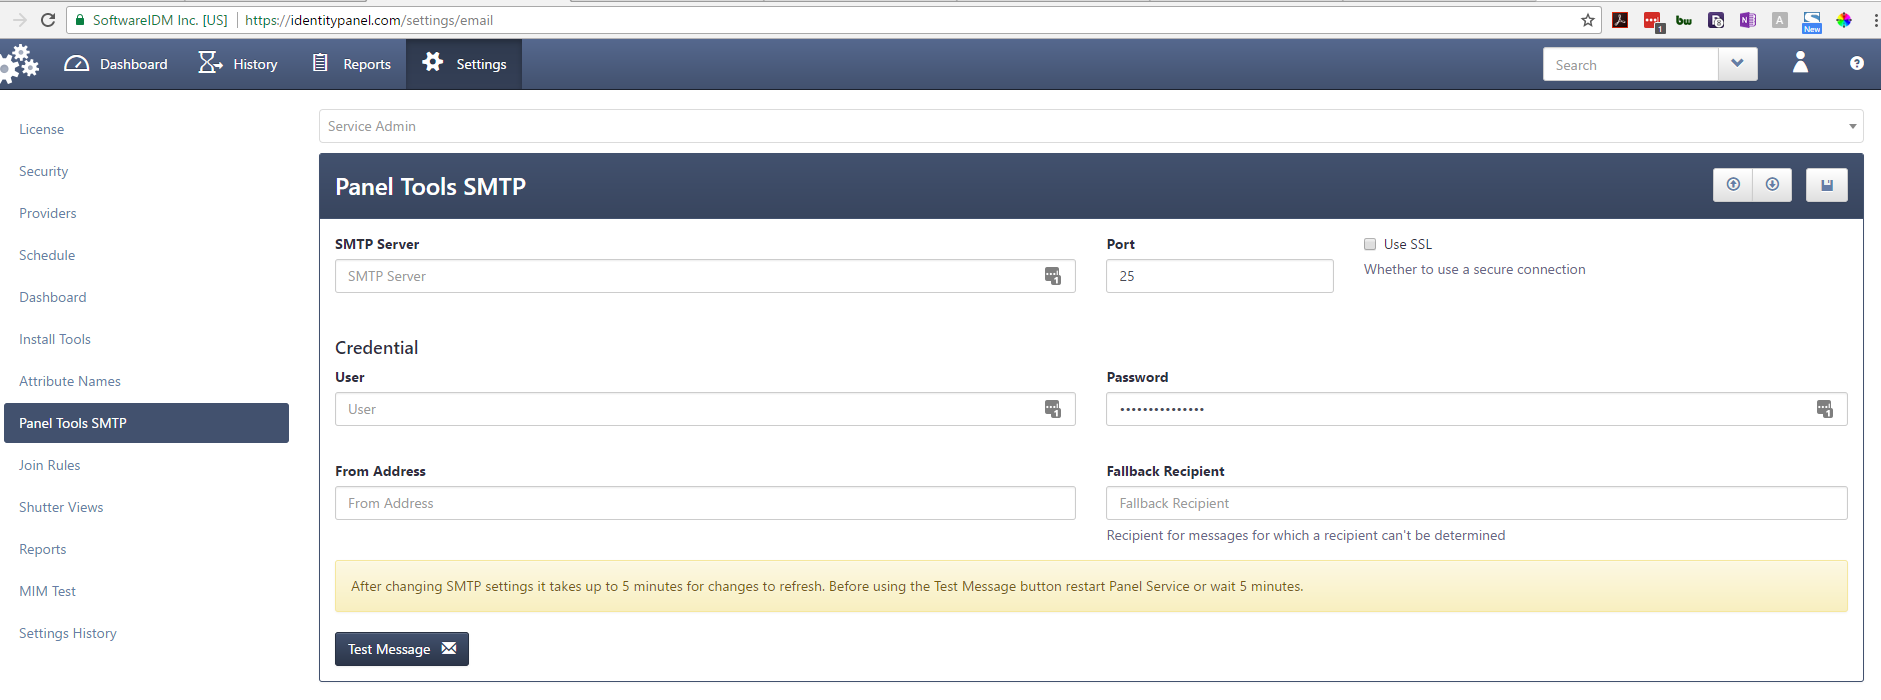The height and width of the screenshot is (700, 1881).
Task: Open the Dashboard nav item
Action: [116, 64]
